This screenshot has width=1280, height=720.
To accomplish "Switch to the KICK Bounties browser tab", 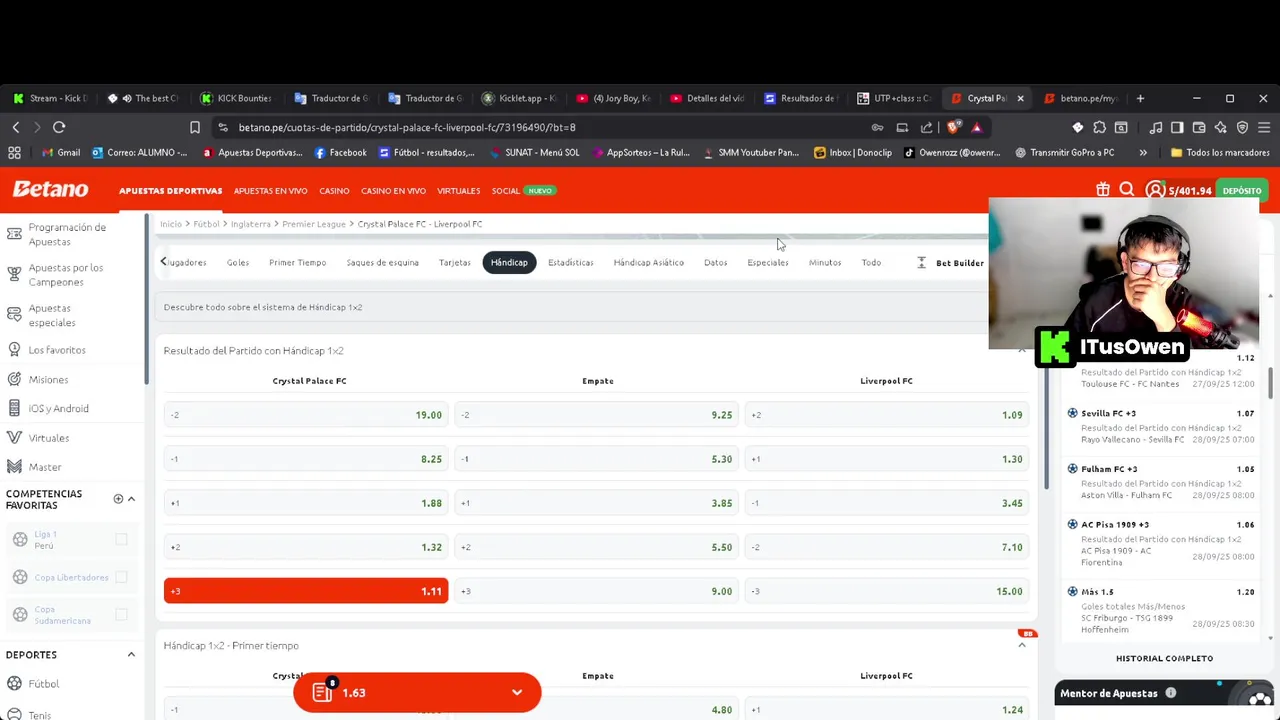I will [237, 98].
